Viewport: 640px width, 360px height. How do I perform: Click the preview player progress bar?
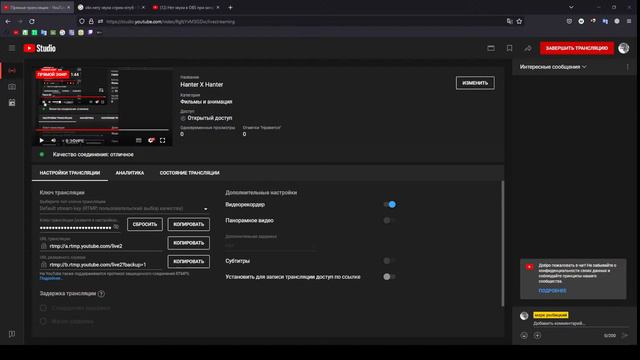click(102, 130)
